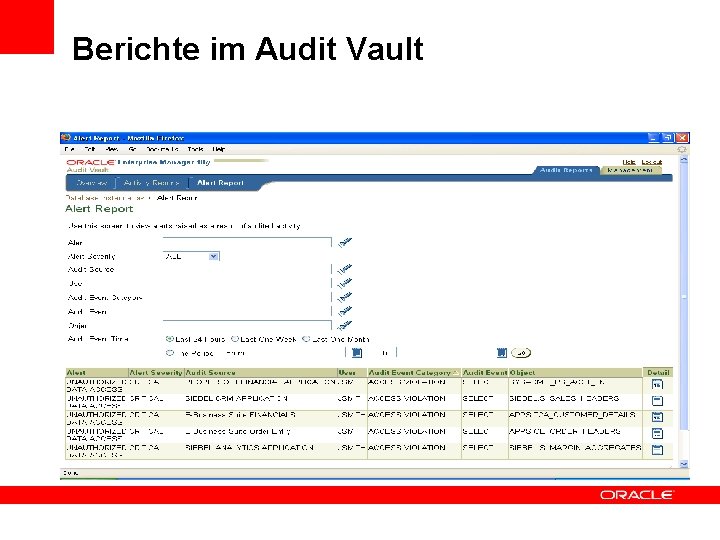Click the flashlight search icon beside Alert field
The height and width of the screenshot is (540, 720).
345,242
